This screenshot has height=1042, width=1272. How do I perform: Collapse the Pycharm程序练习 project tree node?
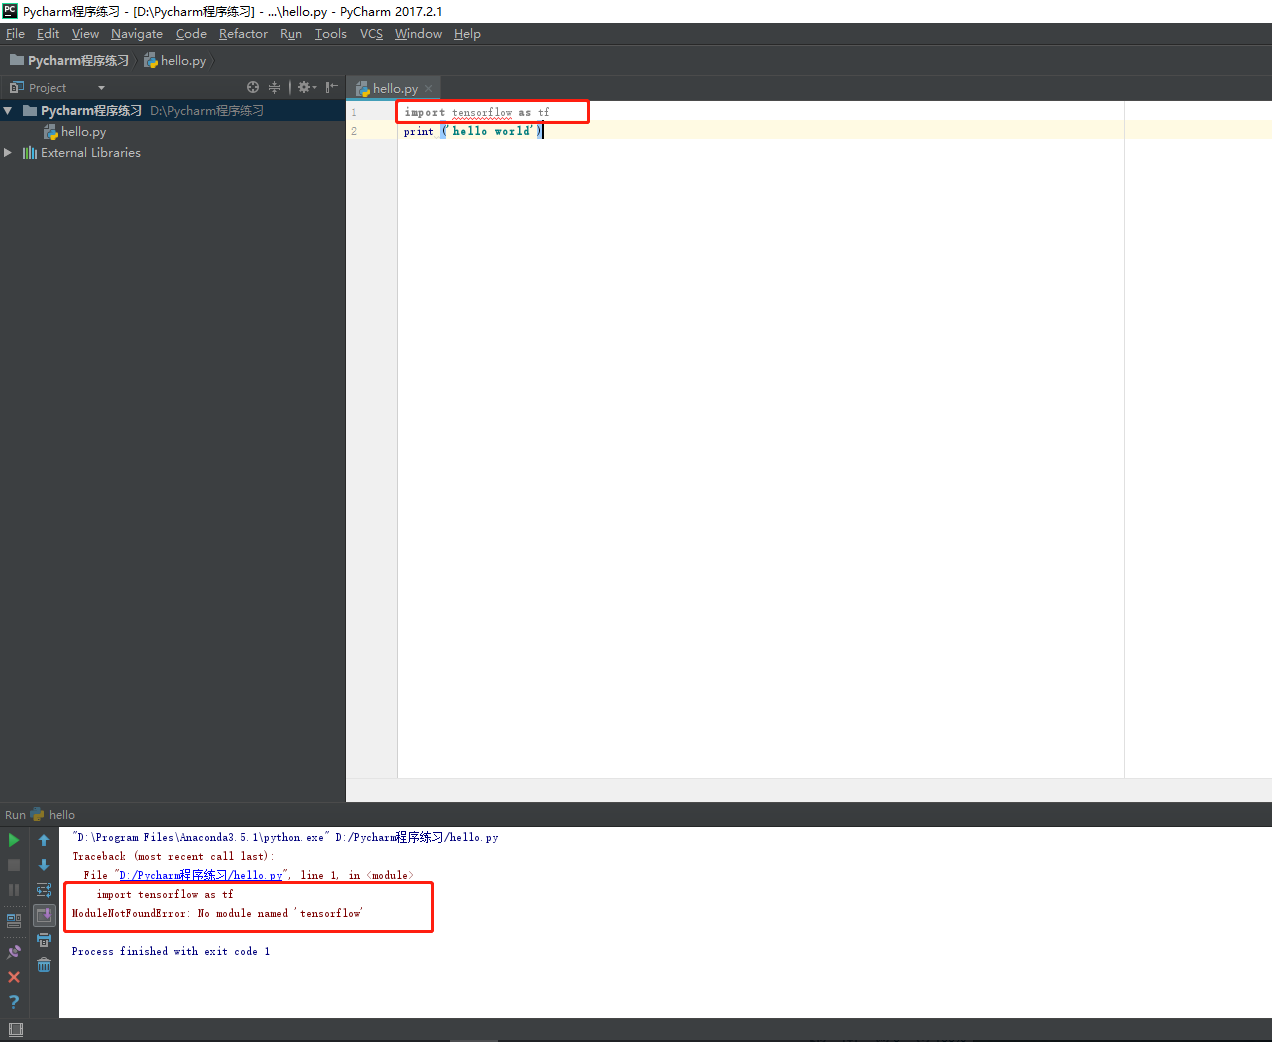click(8, 110)
